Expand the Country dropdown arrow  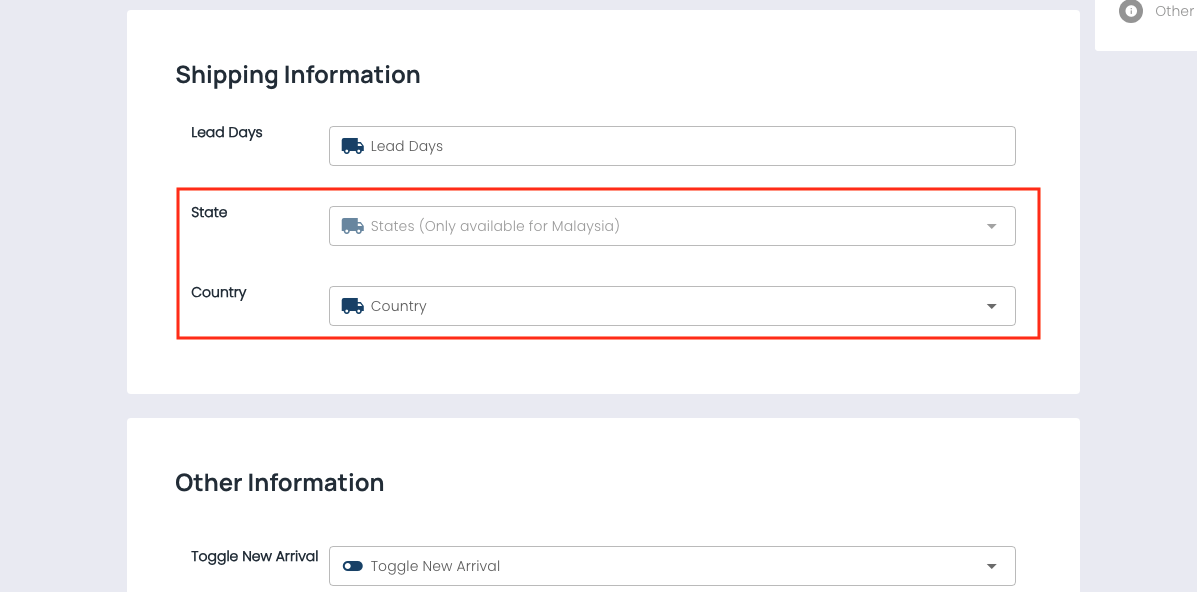pyautogui.click(x=991, y=306)
